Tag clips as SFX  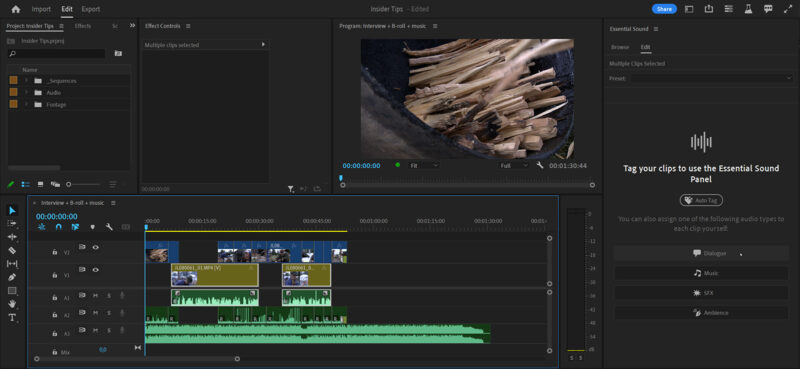(x=702, y=293)
